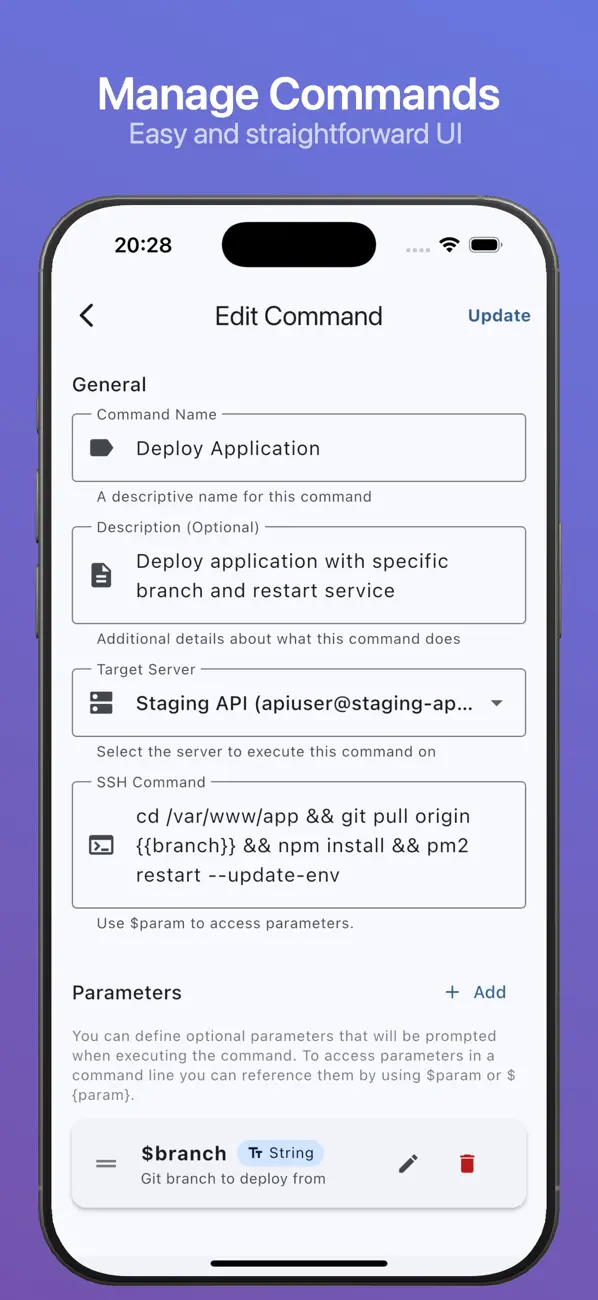Click the drag handle of the $branch parameter

[x=105, y=1163]
